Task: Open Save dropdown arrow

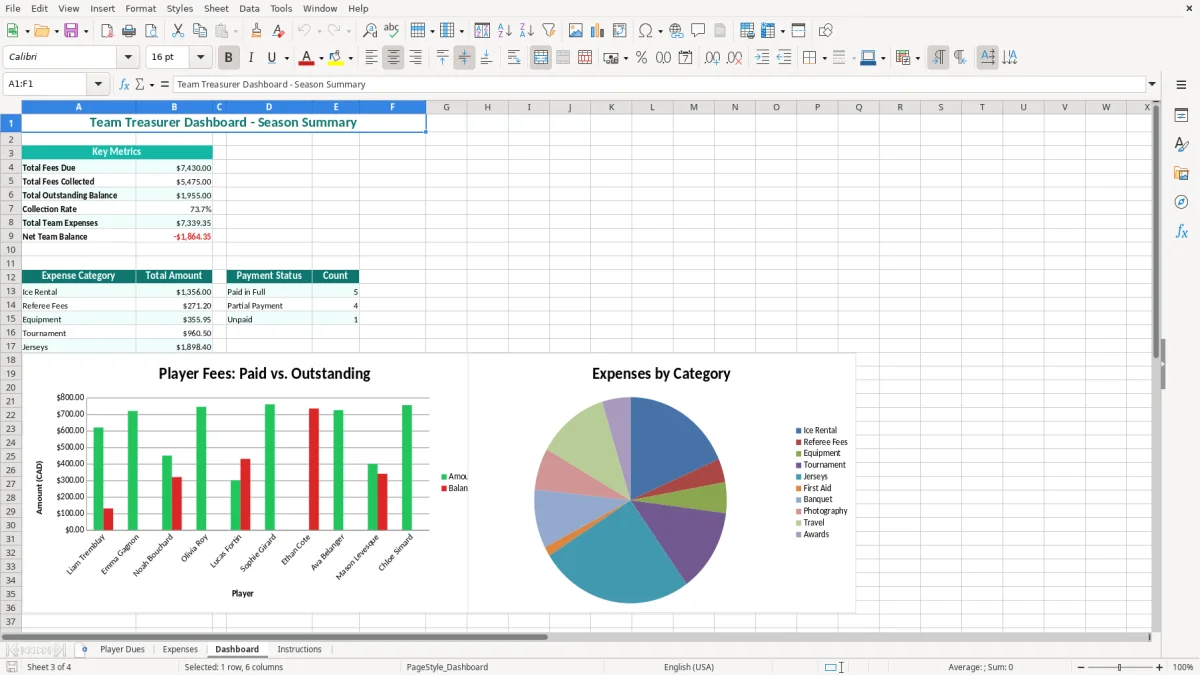Action: pos(85,31)
